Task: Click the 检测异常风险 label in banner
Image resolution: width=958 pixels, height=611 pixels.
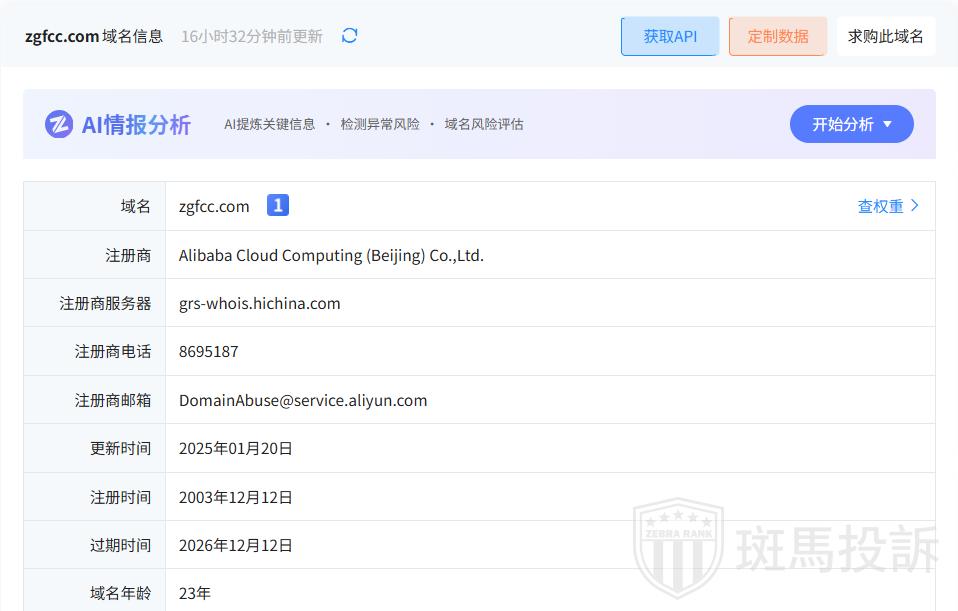Action: [380, 124]
